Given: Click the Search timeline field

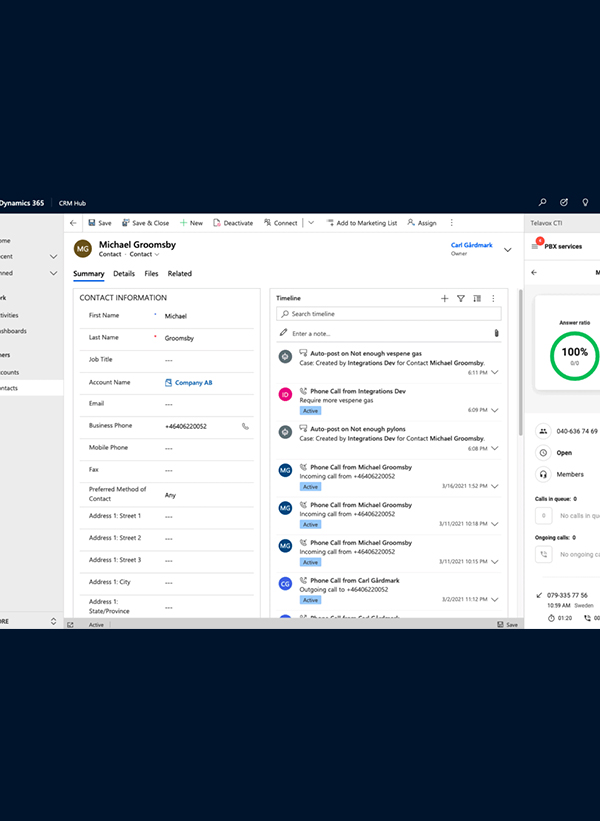Looking at the screenshot, I should [x=388, y=314].
